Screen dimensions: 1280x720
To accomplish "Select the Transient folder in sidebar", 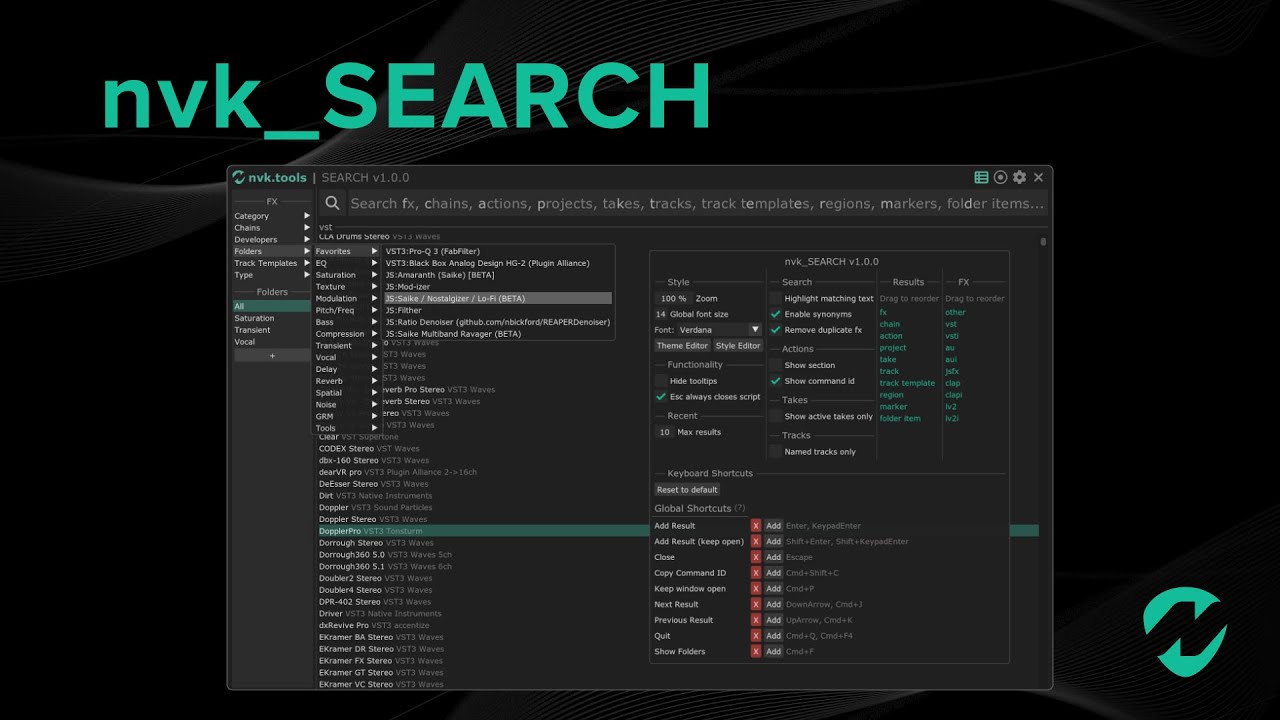I will pyautogui.click(x=272, y=330).
